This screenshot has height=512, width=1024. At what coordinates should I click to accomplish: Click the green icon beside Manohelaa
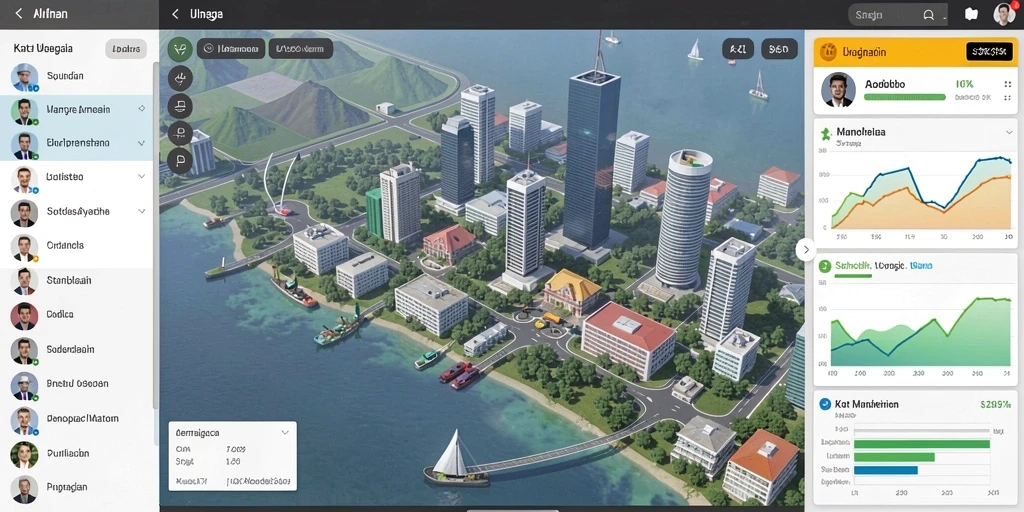(x=825, y=133)
